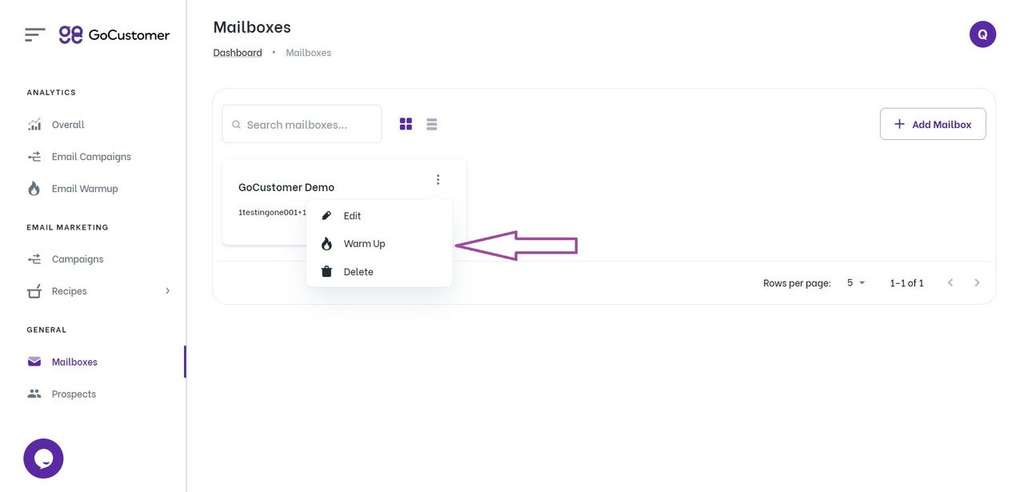1024x492 pixels.
Task: Click the search magnifier icon
Action: coord(236,124)
